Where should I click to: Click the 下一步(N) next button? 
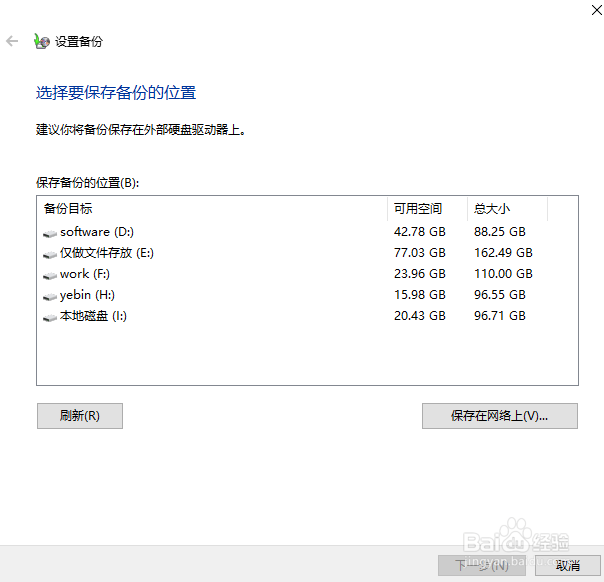pyautogui.click(x=482, y=565)
